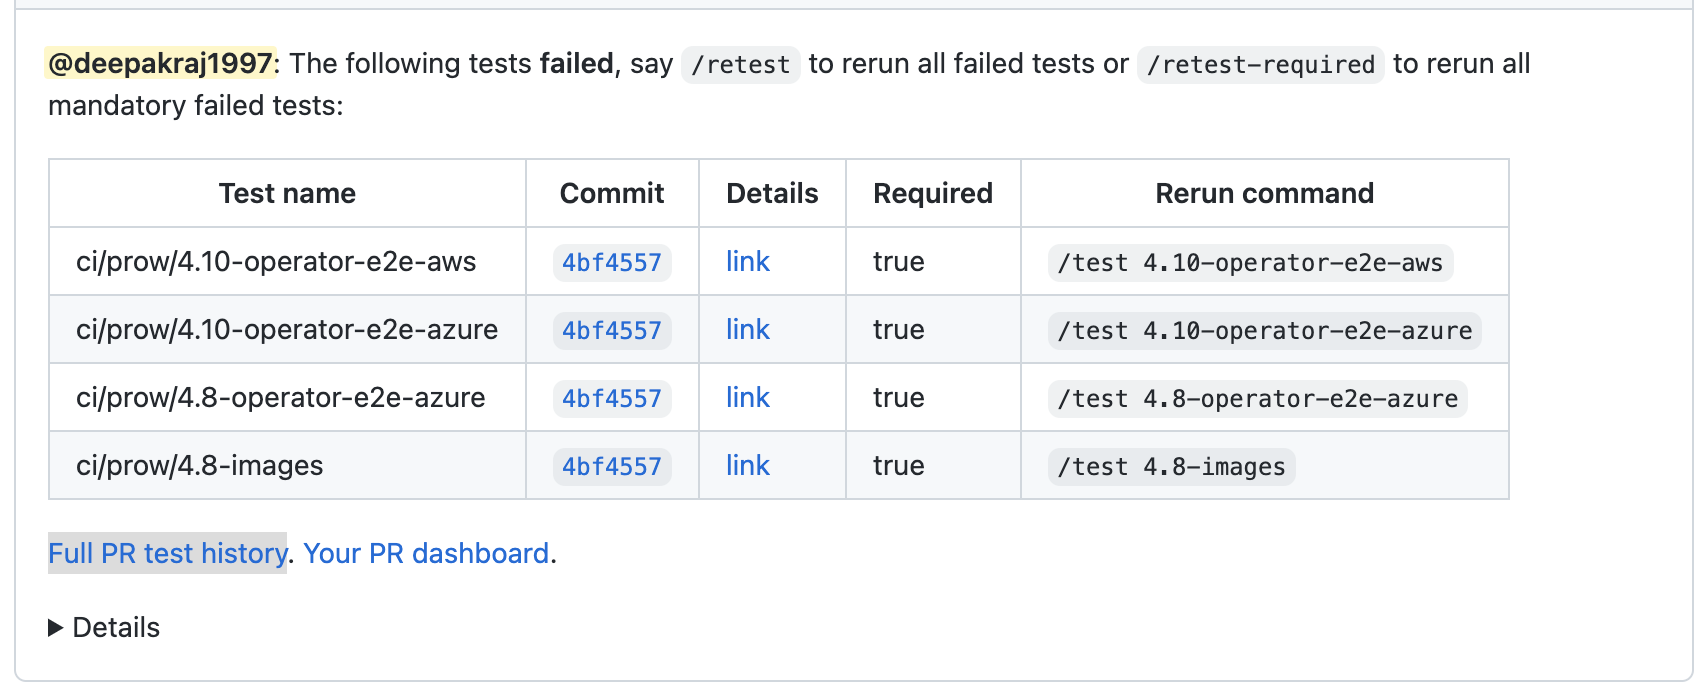Open details link for 4.8-operator-e2e-azure test
Viewport: 1702px width, 682px height.
(747, 398)
